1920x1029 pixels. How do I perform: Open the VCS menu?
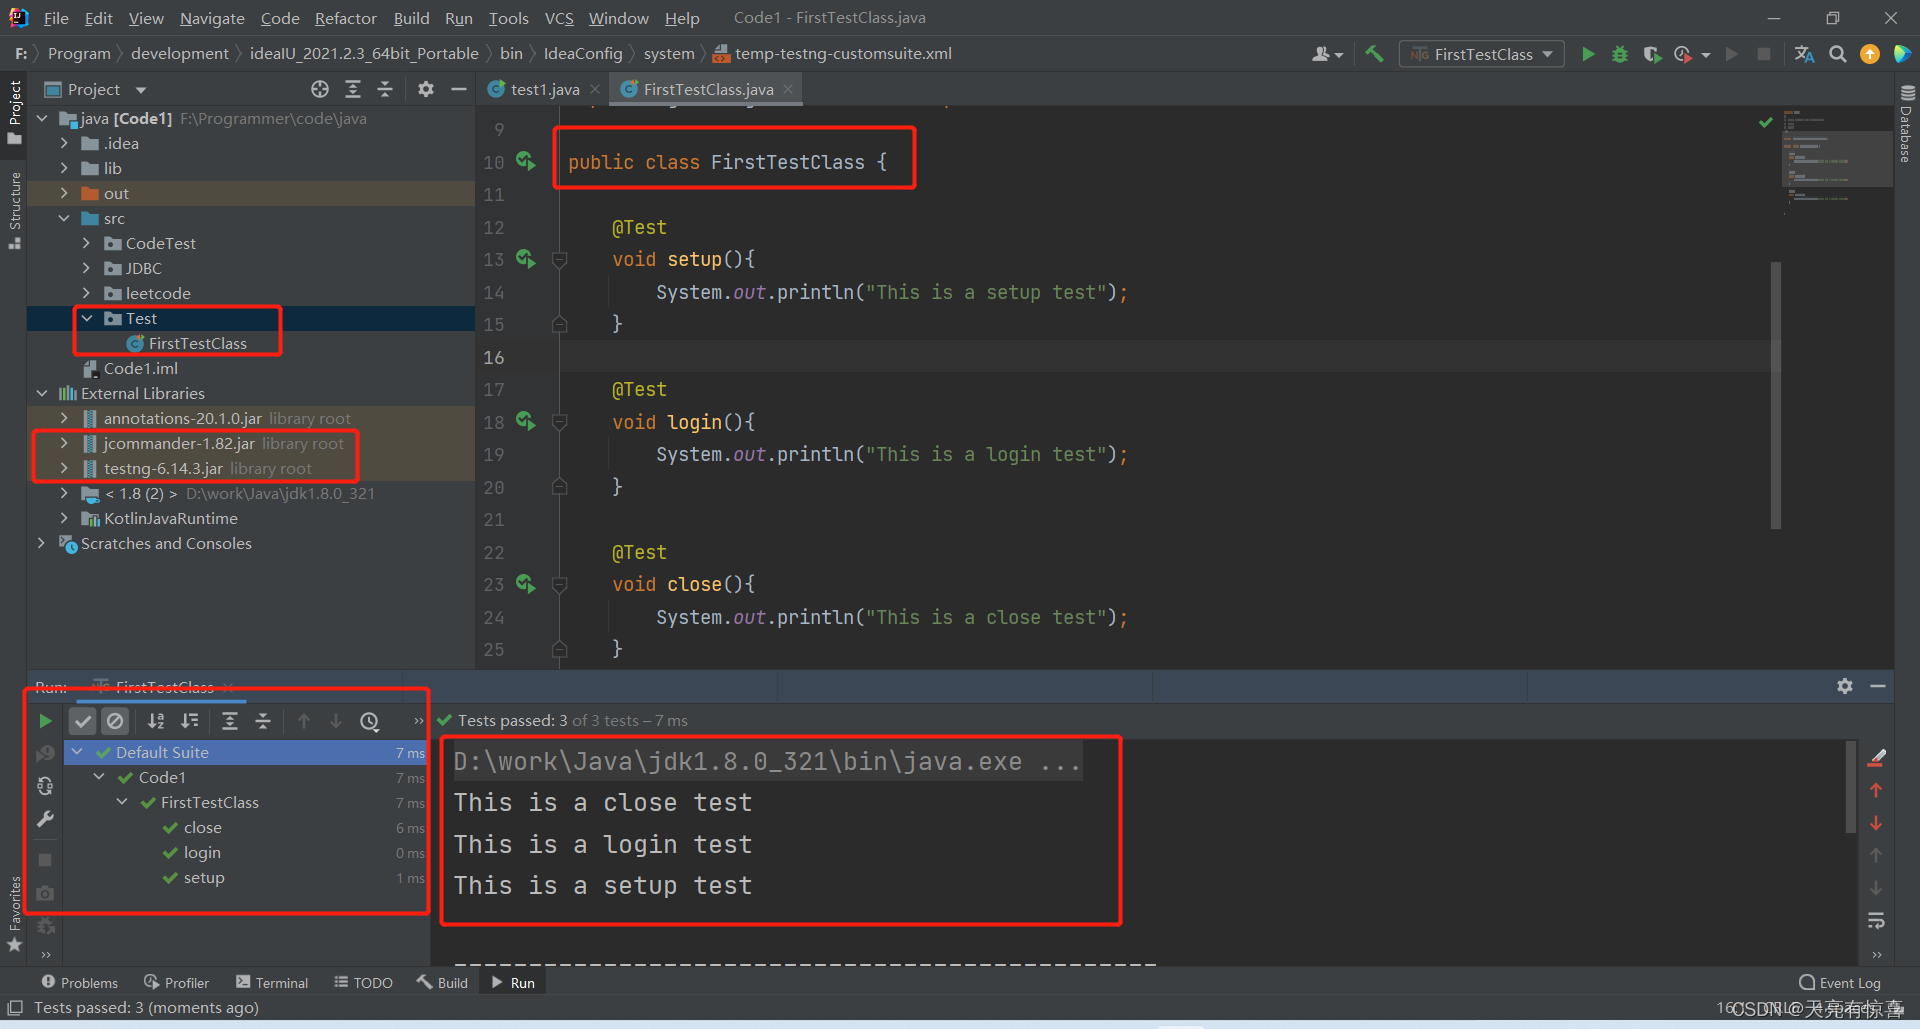click(x=559, y=18)
